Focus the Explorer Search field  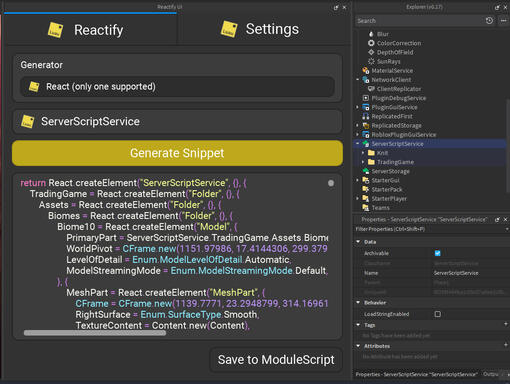[418, 21]
